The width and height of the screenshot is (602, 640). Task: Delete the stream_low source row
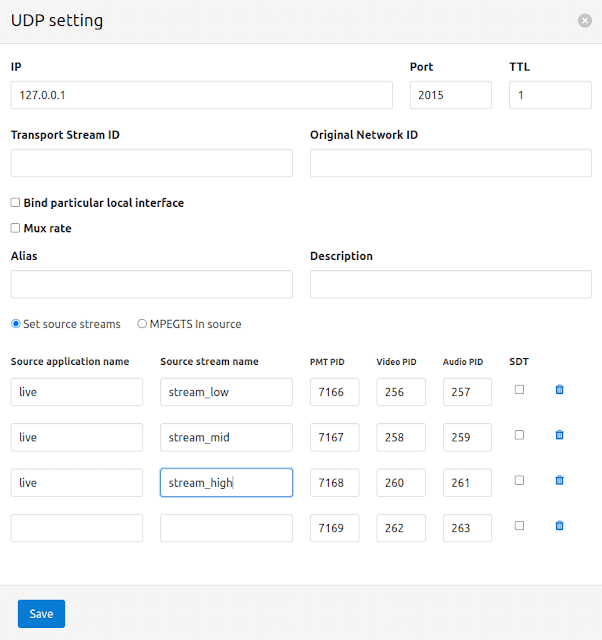pos(559,390)
